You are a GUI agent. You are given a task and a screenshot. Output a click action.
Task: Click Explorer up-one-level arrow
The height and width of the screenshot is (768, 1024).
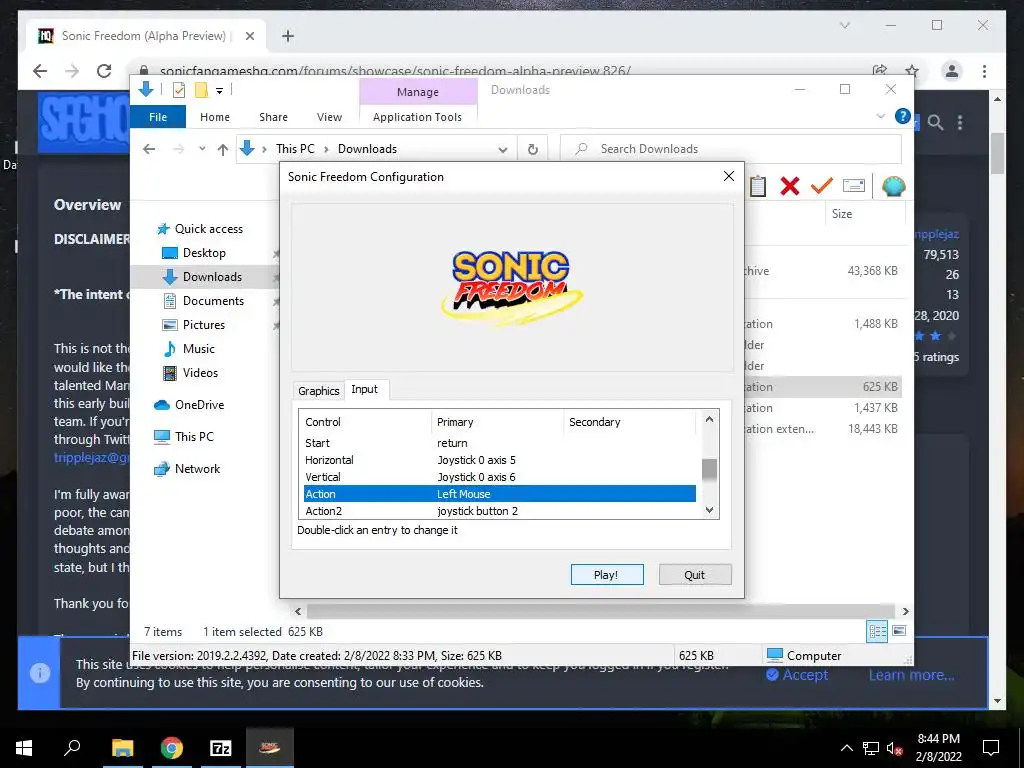[223, 150]
